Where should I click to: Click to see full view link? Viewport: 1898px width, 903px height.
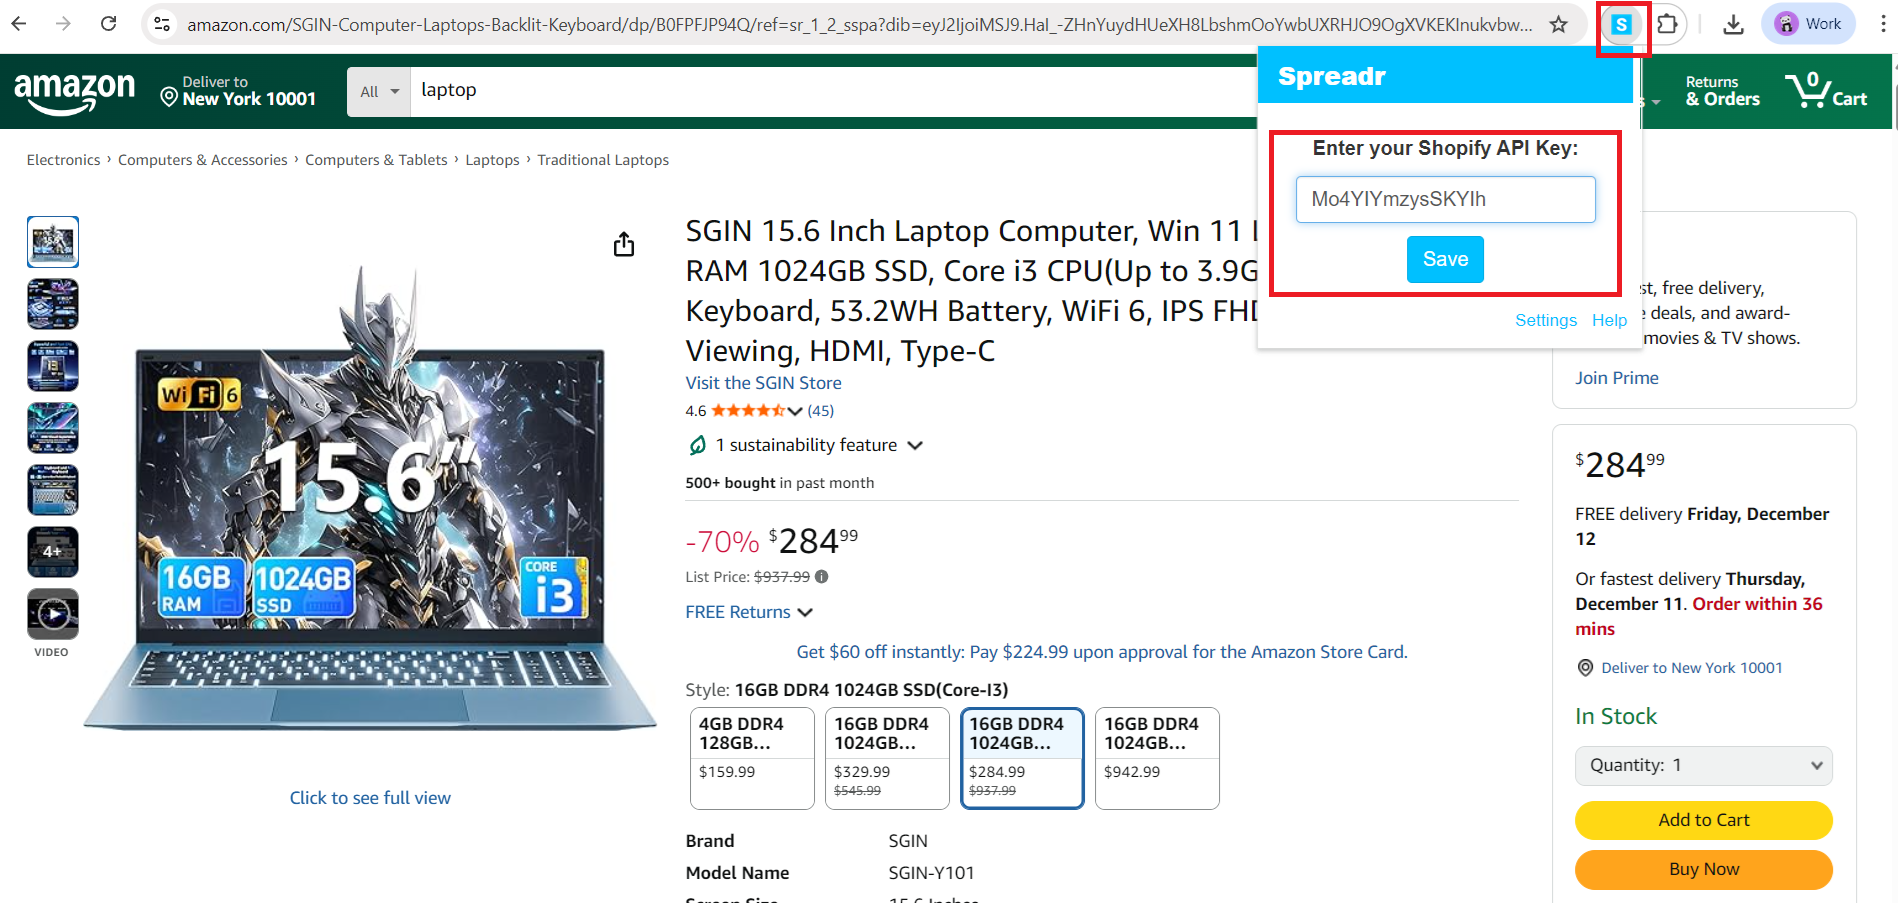click(x=370, y=798)
